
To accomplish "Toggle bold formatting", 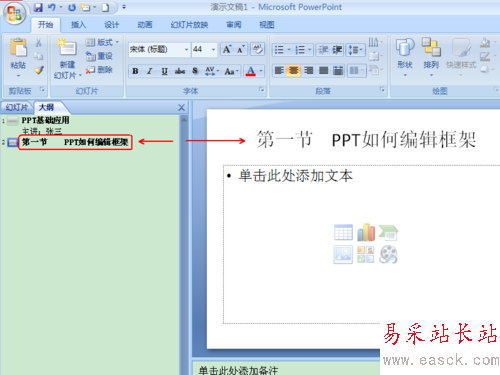I will pyautogui.click(x=135, y=71).
